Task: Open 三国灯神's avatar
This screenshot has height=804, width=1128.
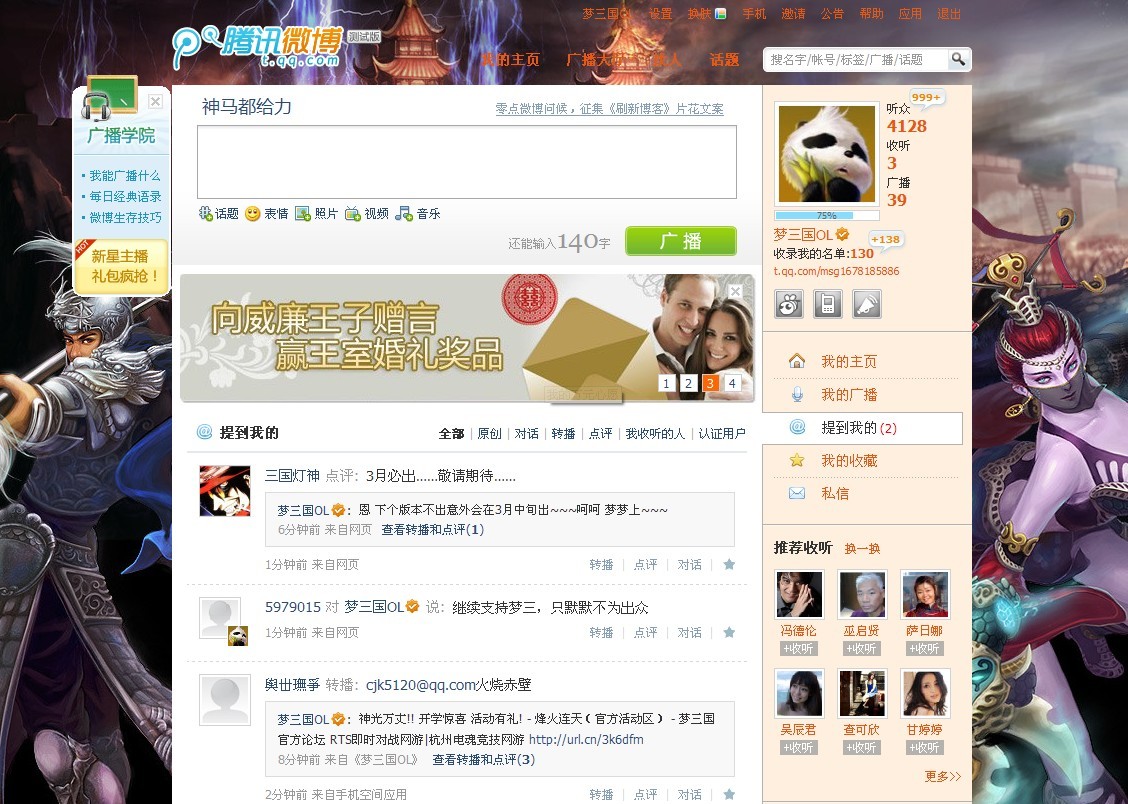Action: pos(224,491)
